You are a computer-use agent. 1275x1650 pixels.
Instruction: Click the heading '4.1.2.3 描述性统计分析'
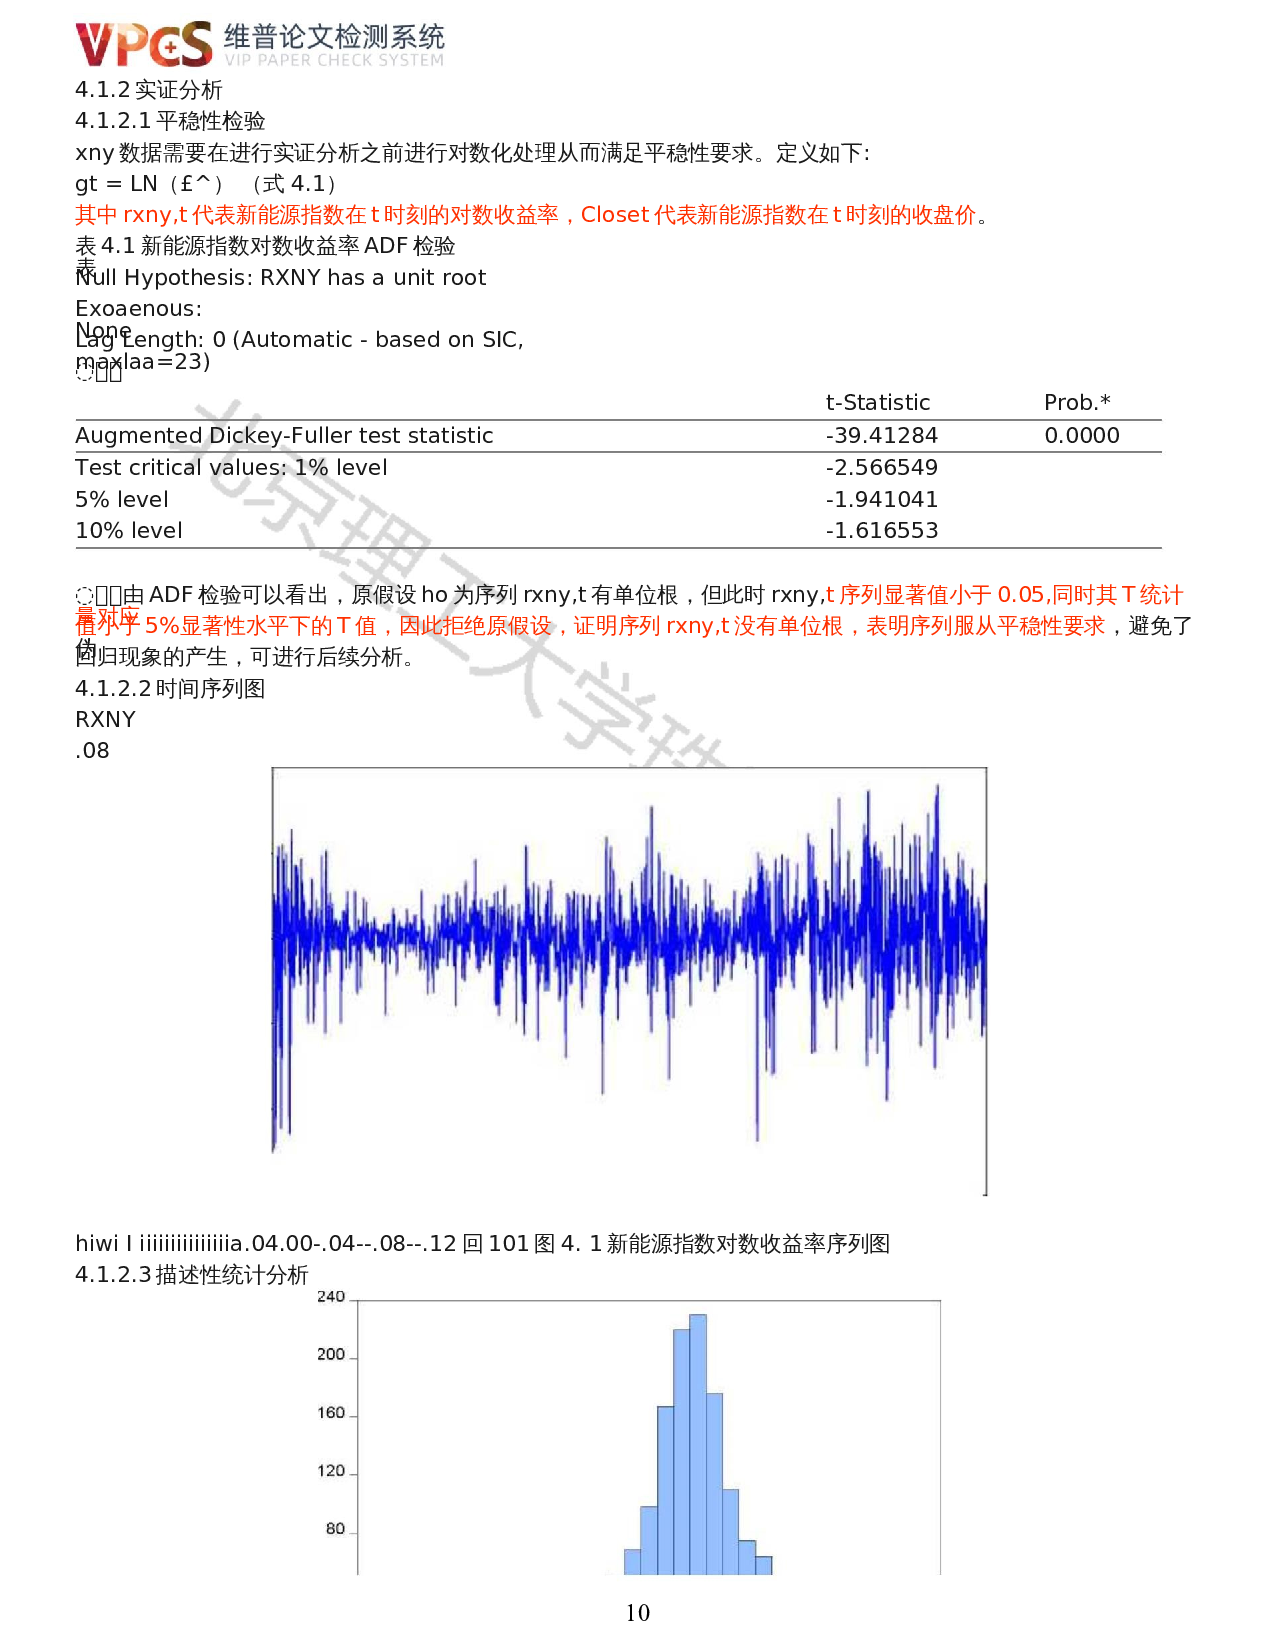(x=192, y=1275)
